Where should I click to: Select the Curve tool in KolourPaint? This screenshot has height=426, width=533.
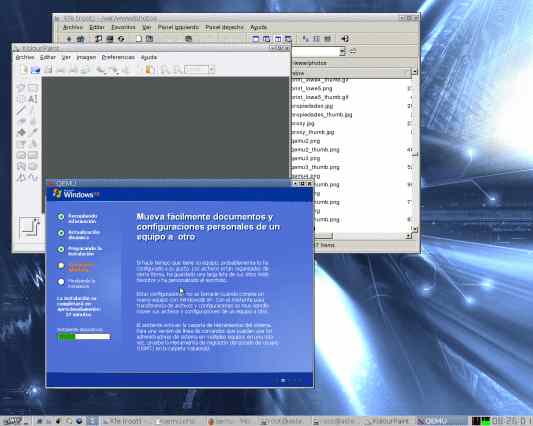click(33, 177)
